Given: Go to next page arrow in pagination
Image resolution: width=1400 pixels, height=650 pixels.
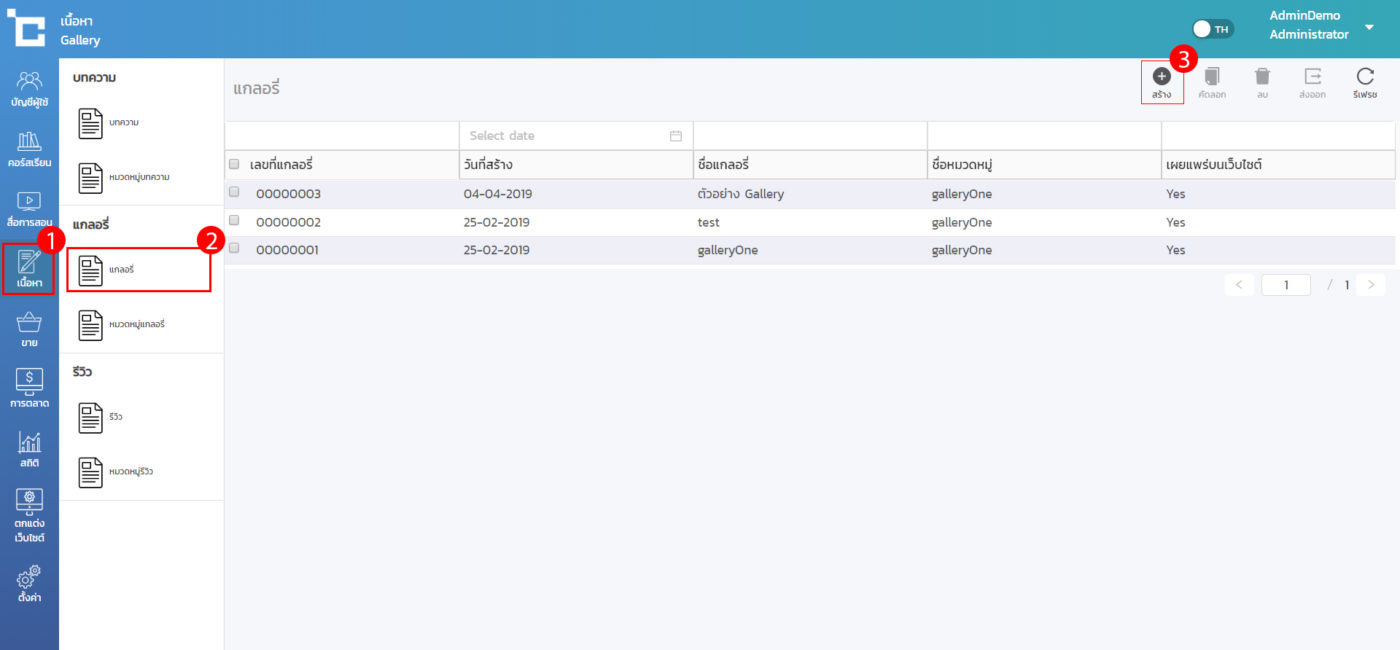Looking at the screenshot, I should (x=1371, y=285).
